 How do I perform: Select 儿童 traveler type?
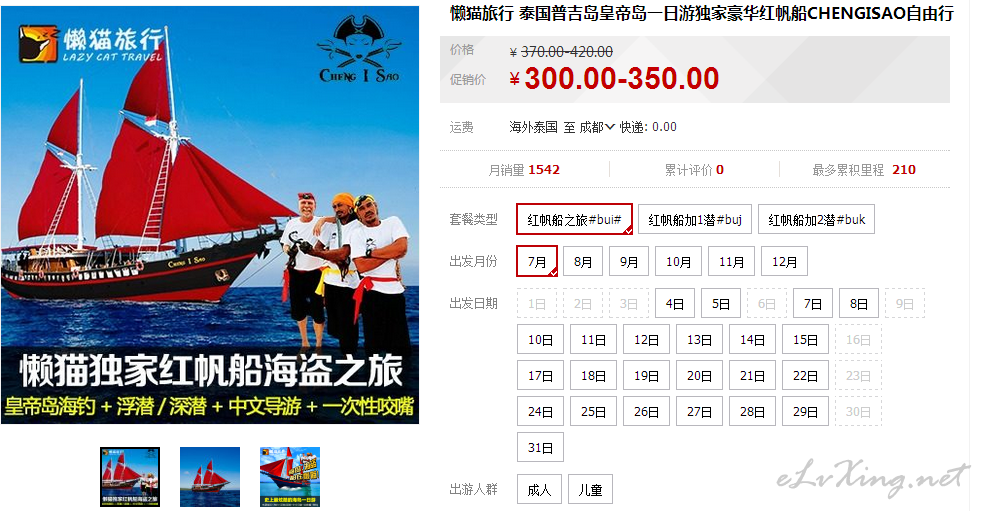(590, 490)
